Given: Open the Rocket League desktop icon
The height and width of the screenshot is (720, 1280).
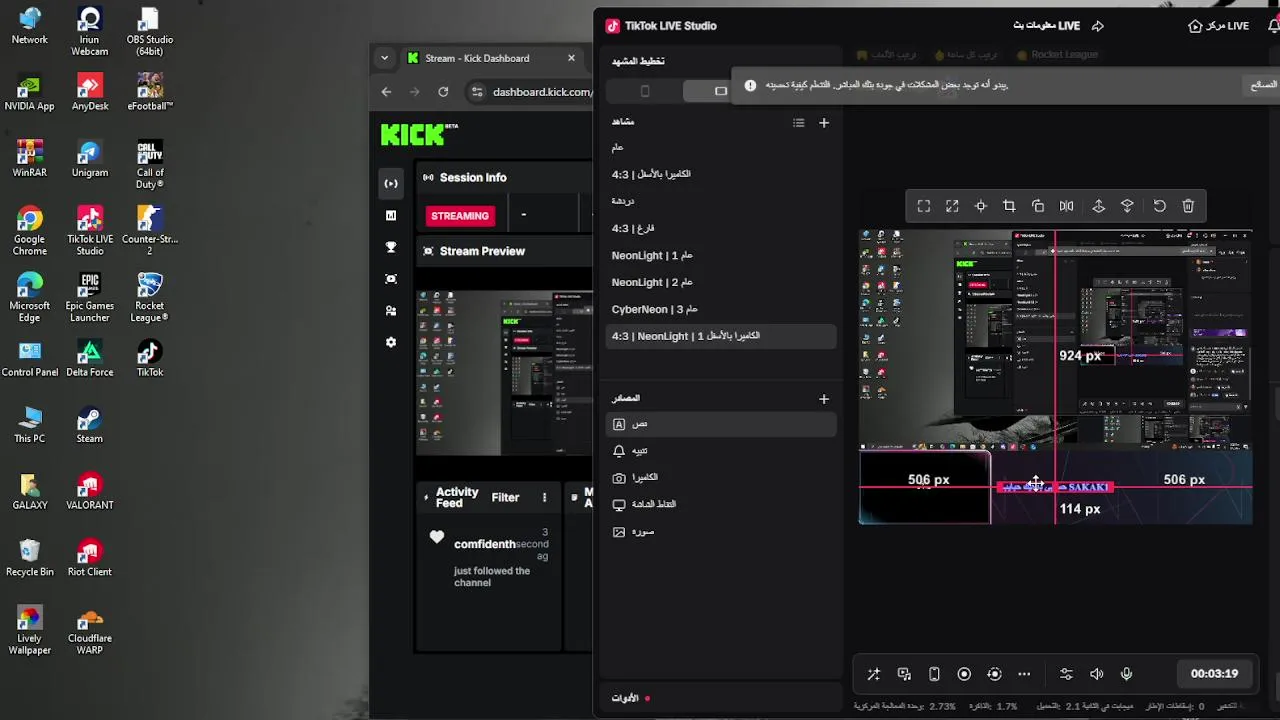Looking at the screenshot, I should [x=150, y=298].
